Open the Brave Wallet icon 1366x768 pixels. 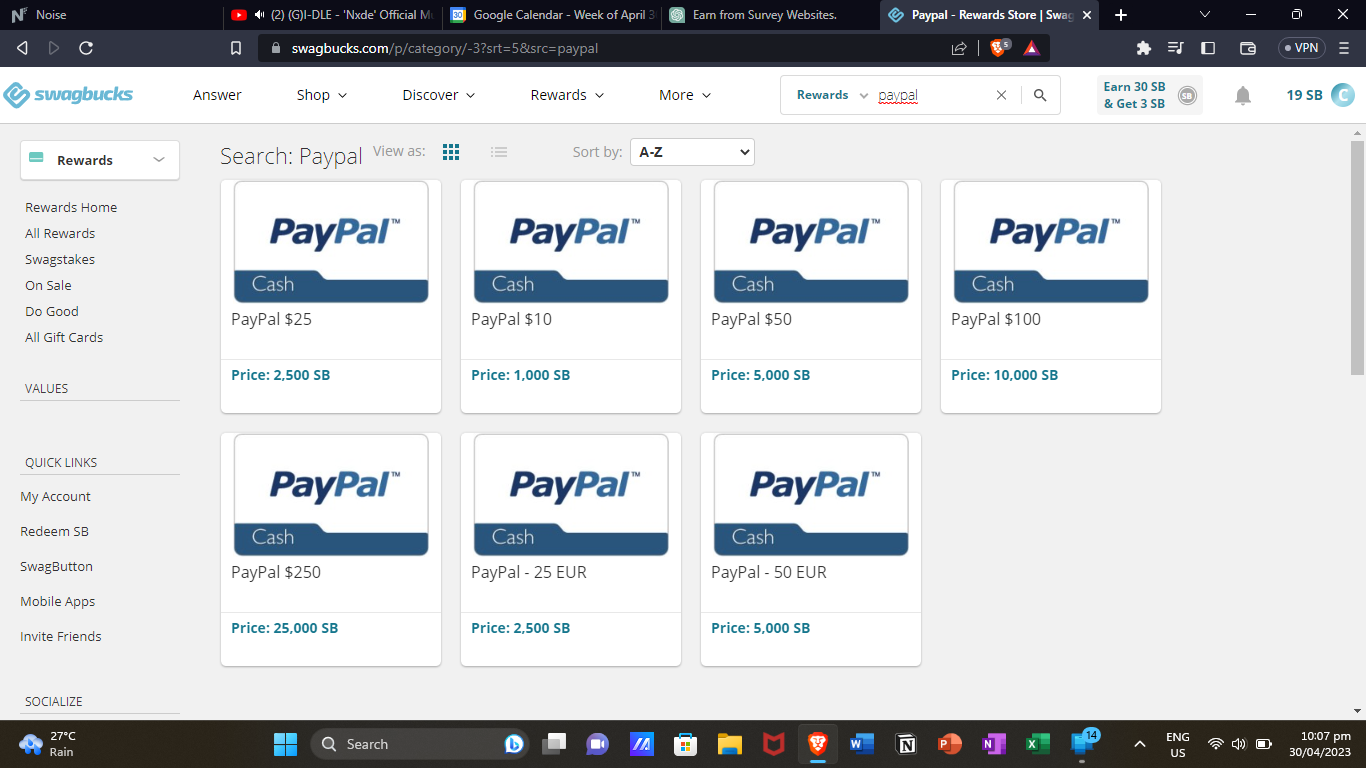coord(1247,48)
